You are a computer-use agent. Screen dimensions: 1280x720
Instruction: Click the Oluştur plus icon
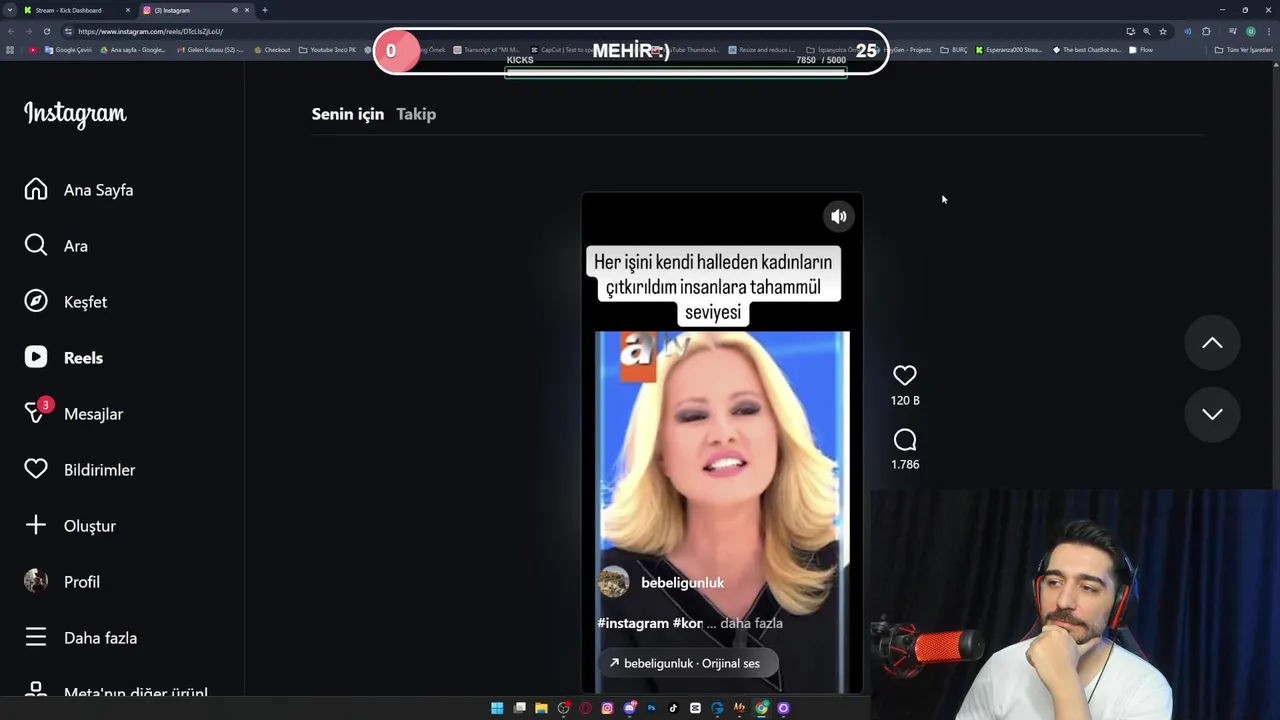point(36,526)
